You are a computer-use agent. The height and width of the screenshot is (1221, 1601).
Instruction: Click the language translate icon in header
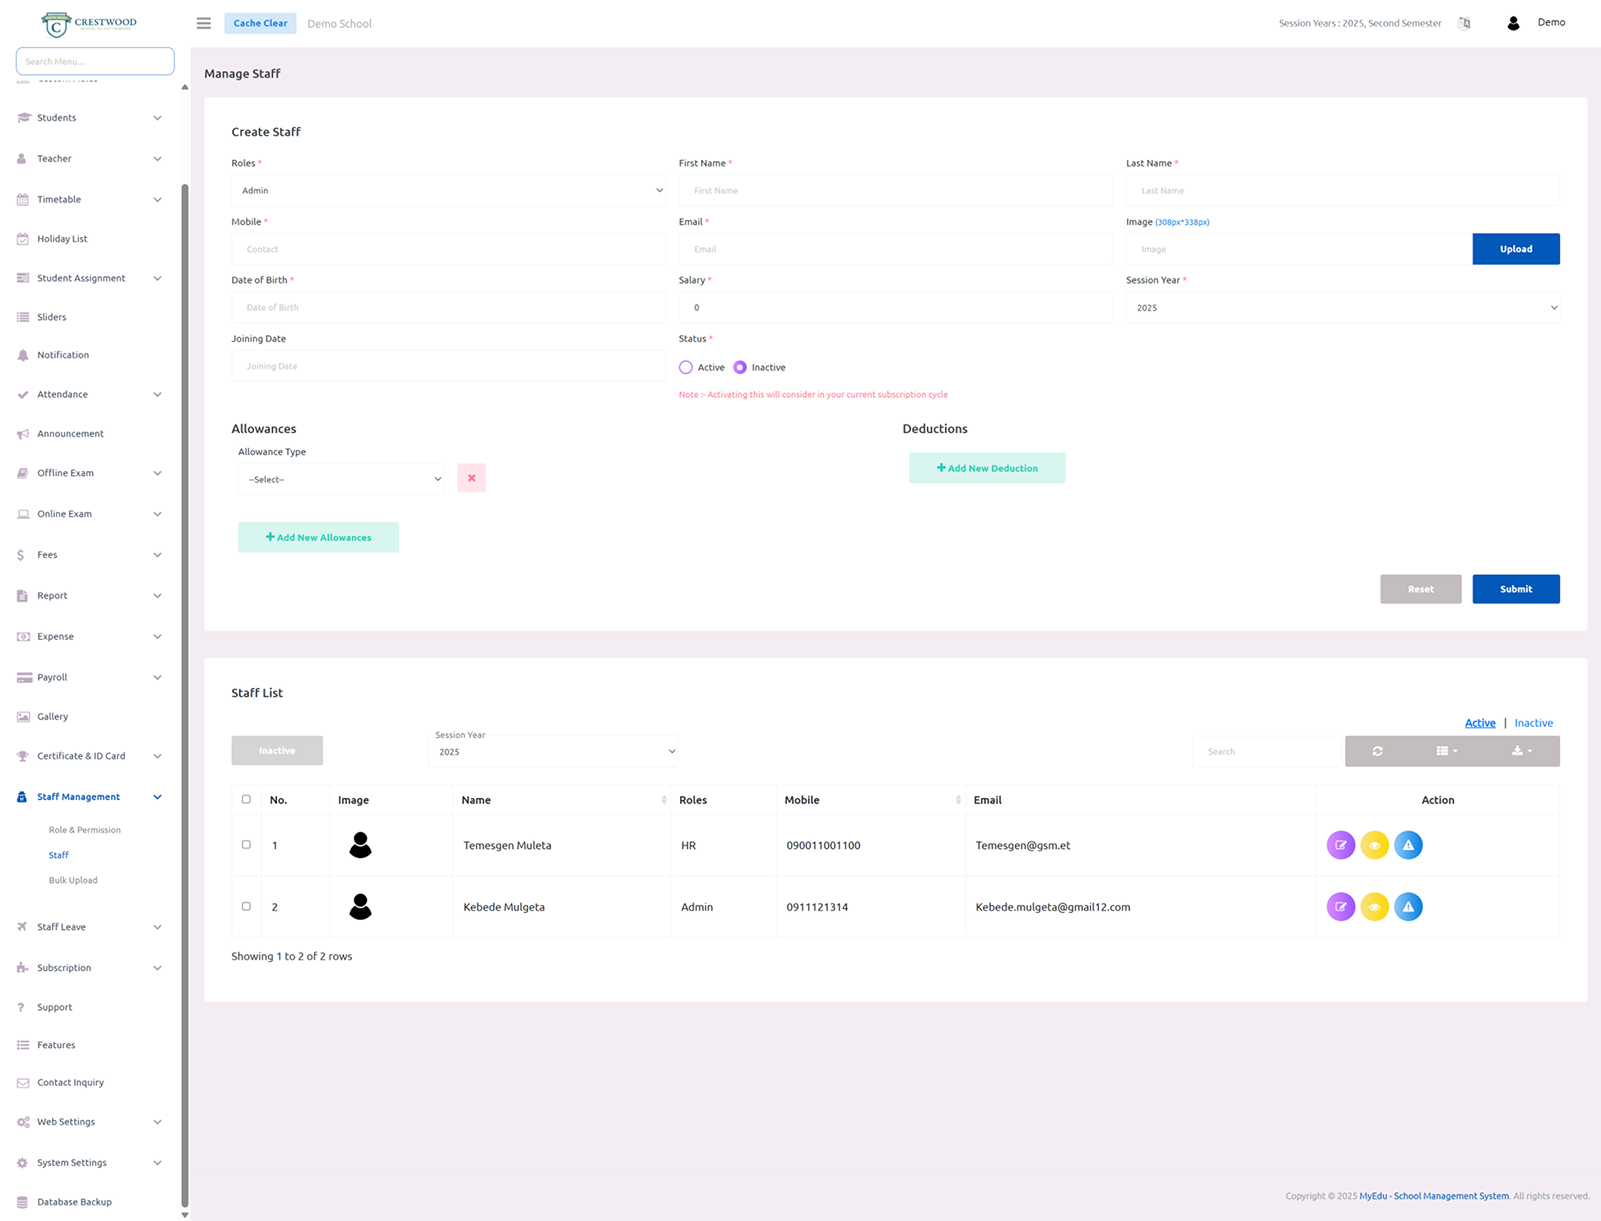point(1464,23)
